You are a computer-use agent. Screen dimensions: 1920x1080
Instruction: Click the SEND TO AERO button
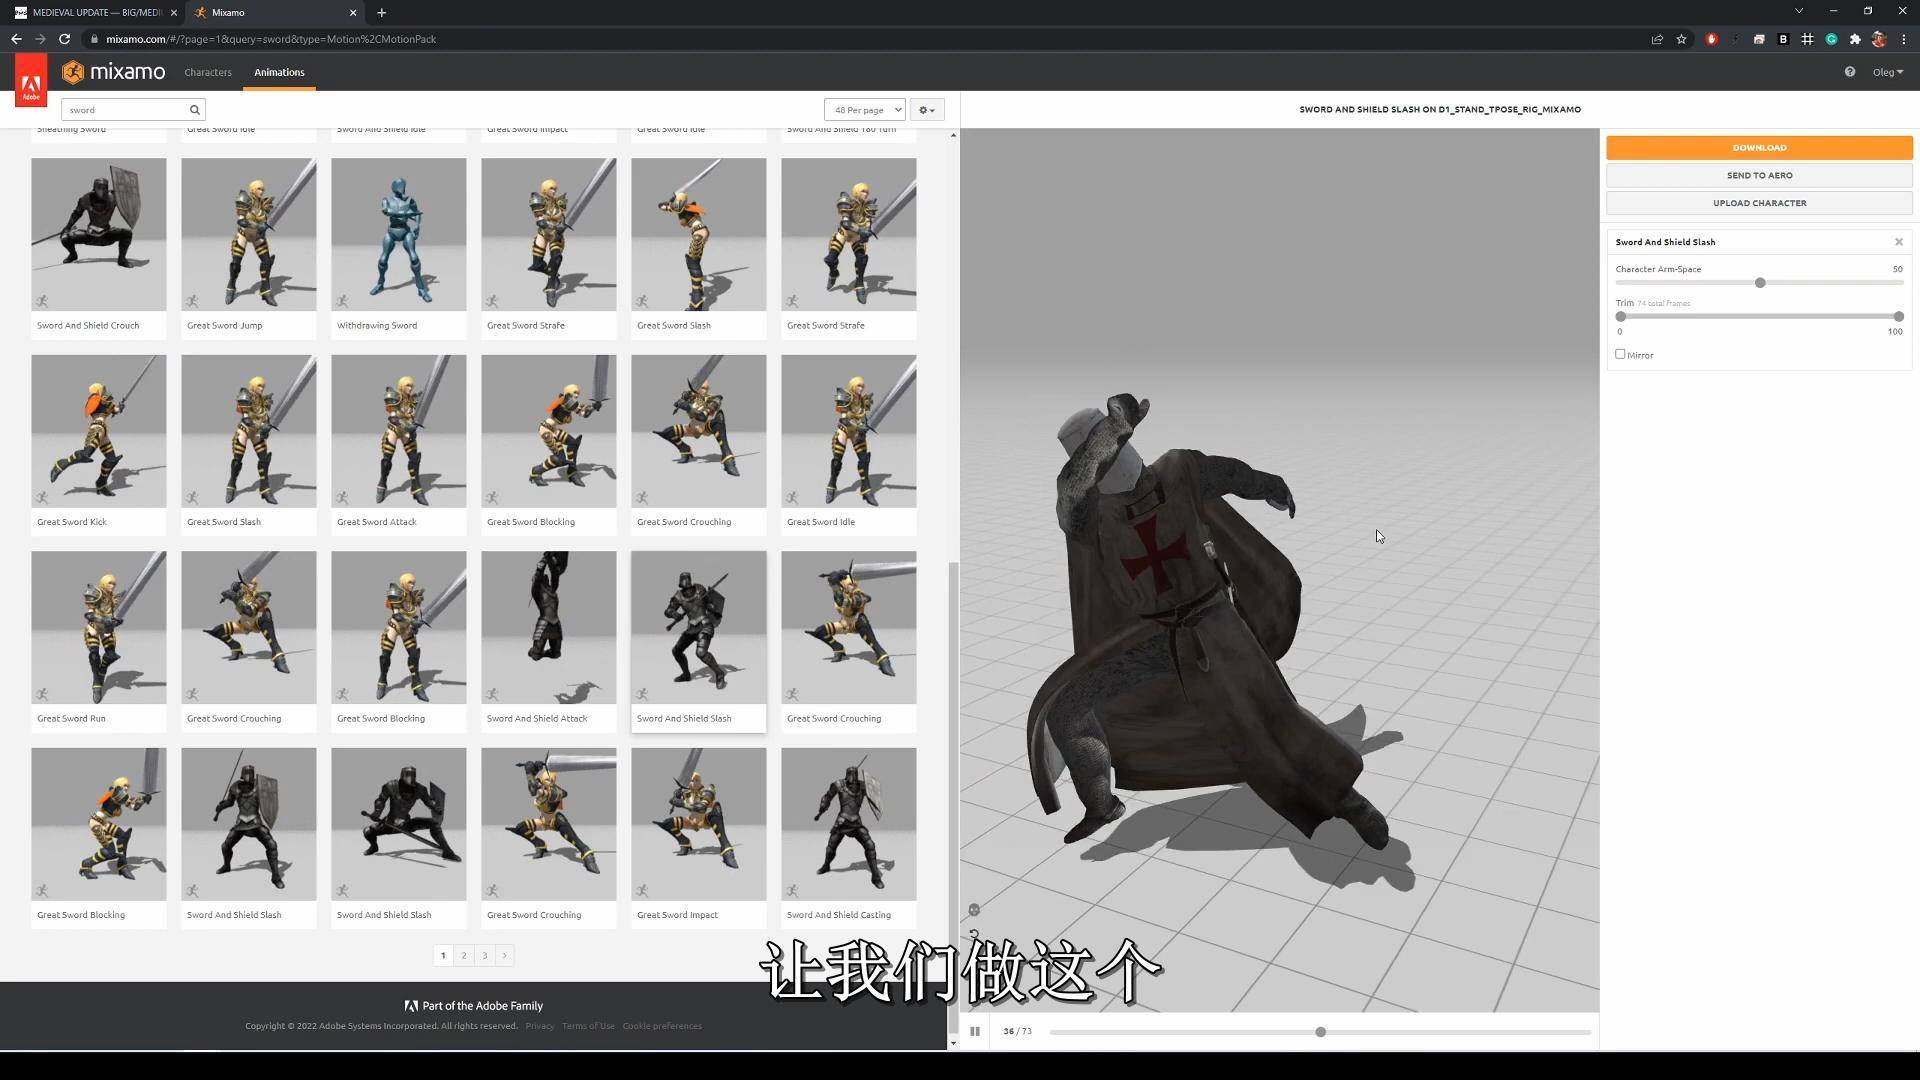[x=1759, y=175]
